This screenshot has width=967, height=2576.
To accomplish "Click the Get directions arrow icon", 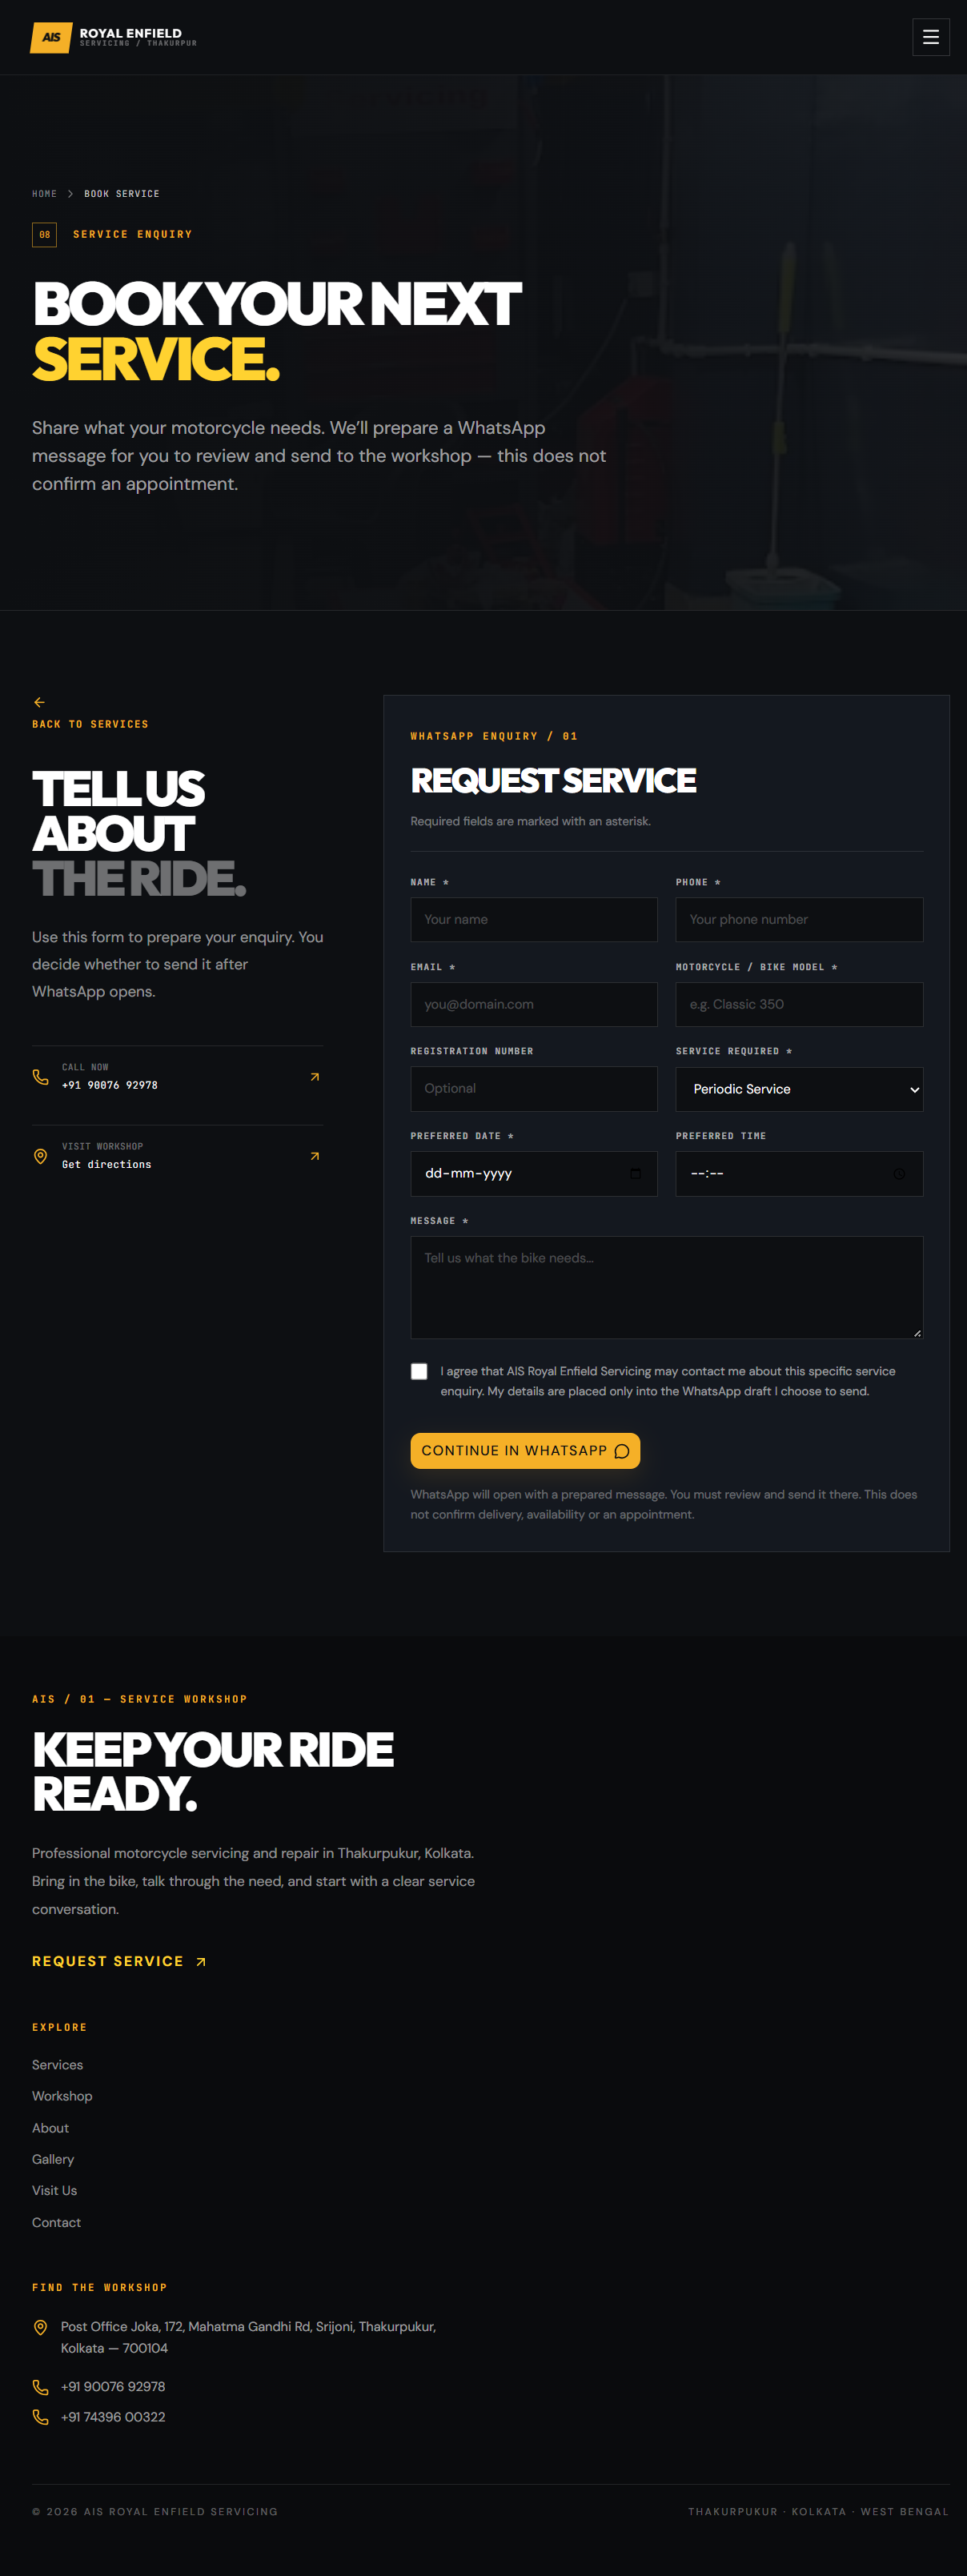I will [314, 1156].
